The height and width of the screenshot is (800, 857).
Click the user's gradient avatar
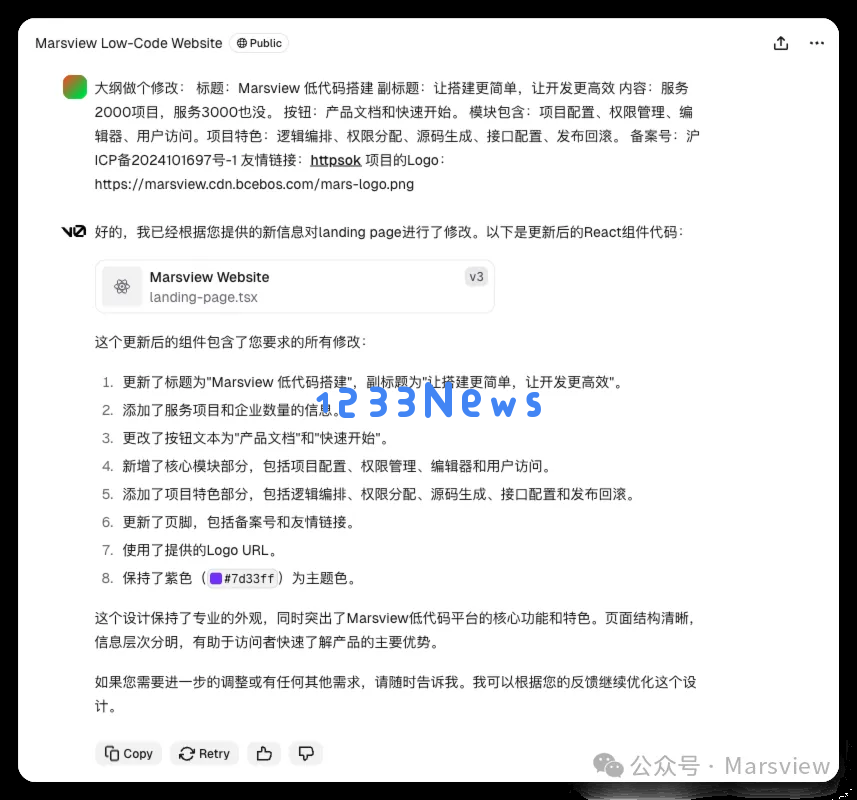75,87
